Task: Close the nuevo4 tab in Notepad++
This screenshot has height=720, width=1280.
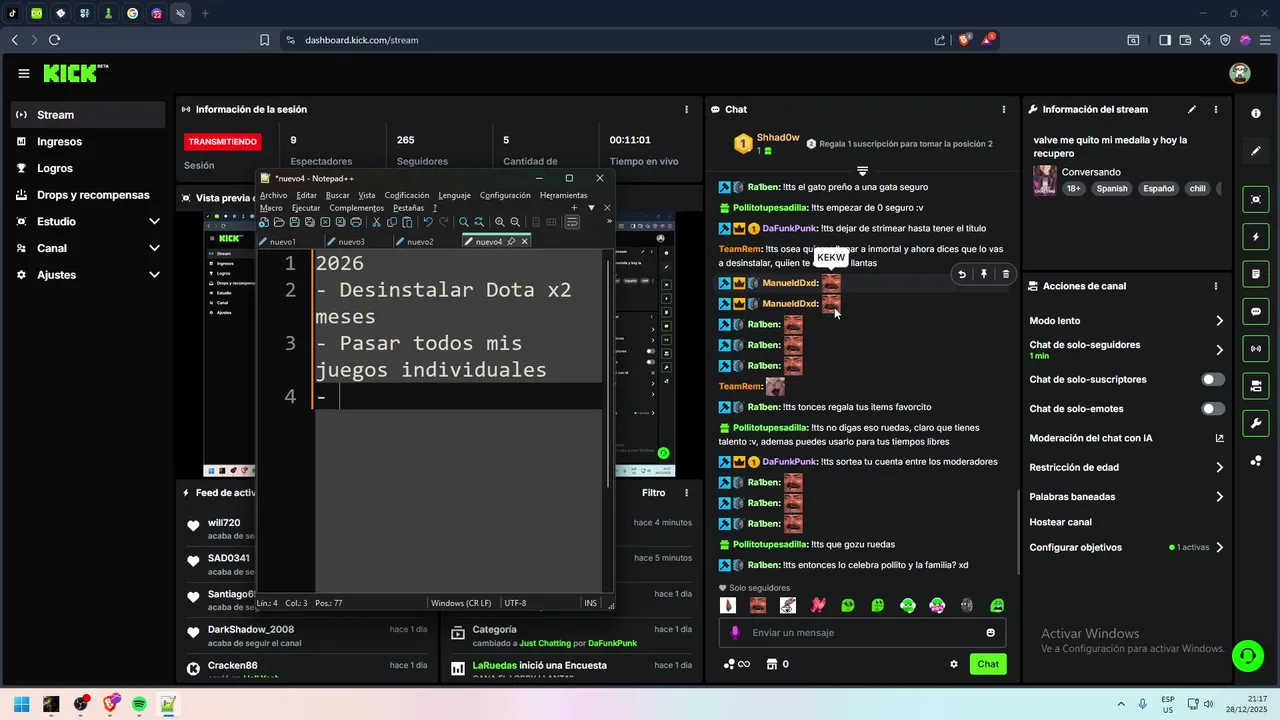Action: (x=525, y=242)
